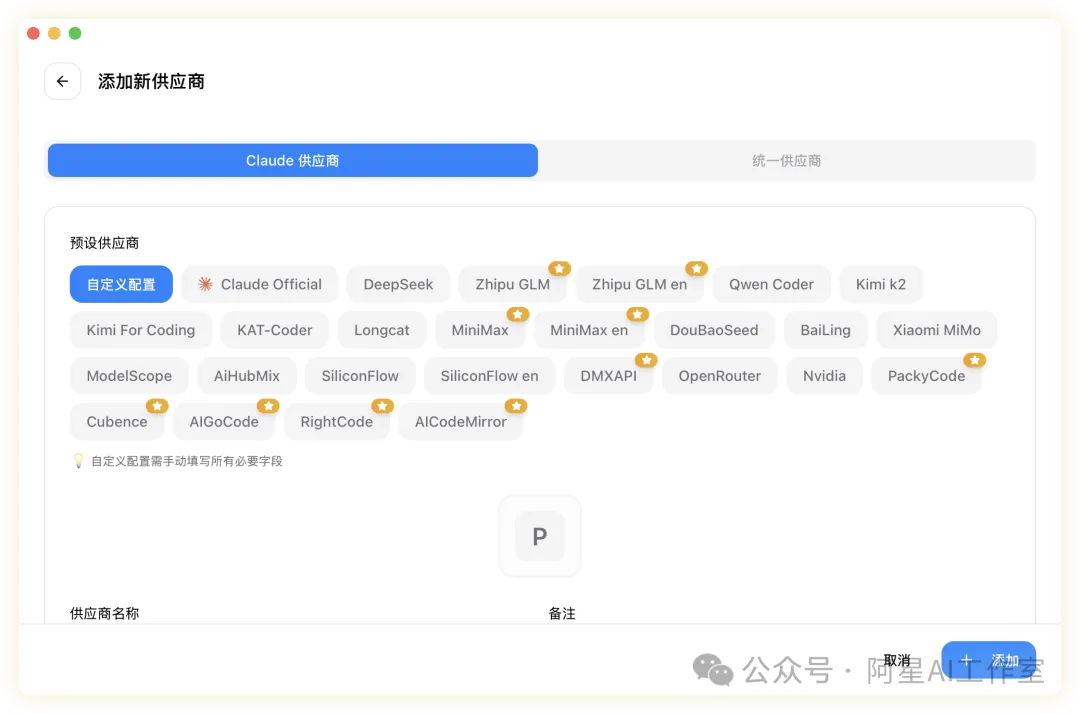Switch to the 统一供应商 tab

tap(786, 161)
